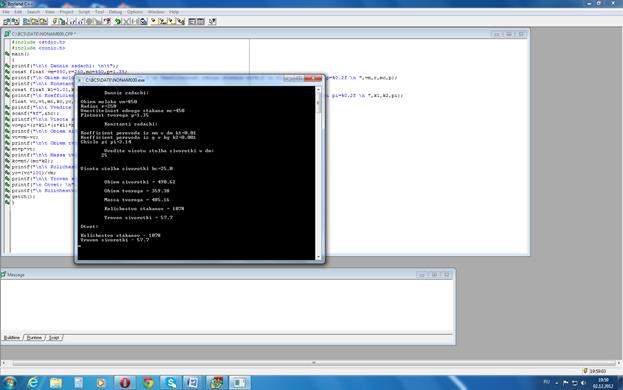The height and width of the screenshot is (390, 623).
Task: Switch to the Buildtime tab
Action: click(x=12, y=338)
